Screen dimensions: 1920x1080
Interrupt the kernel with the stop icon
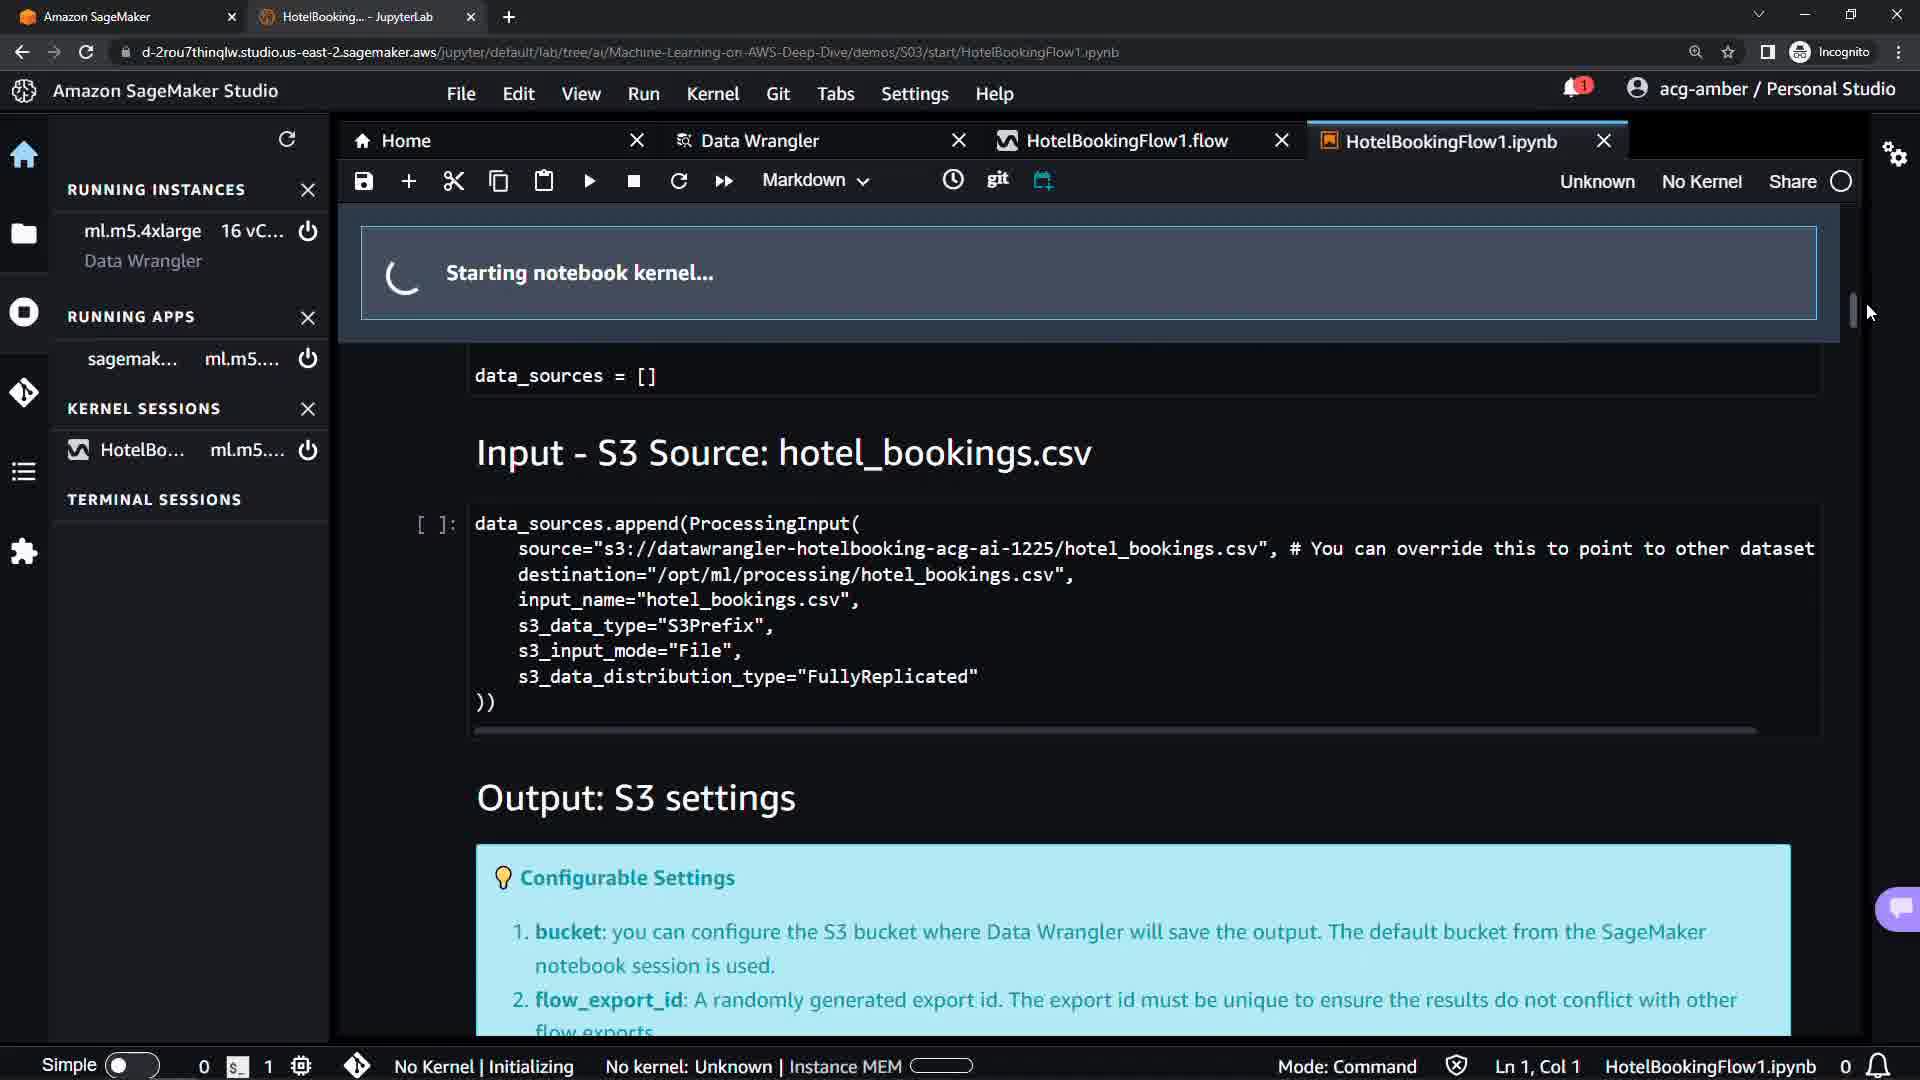(634, 181)
